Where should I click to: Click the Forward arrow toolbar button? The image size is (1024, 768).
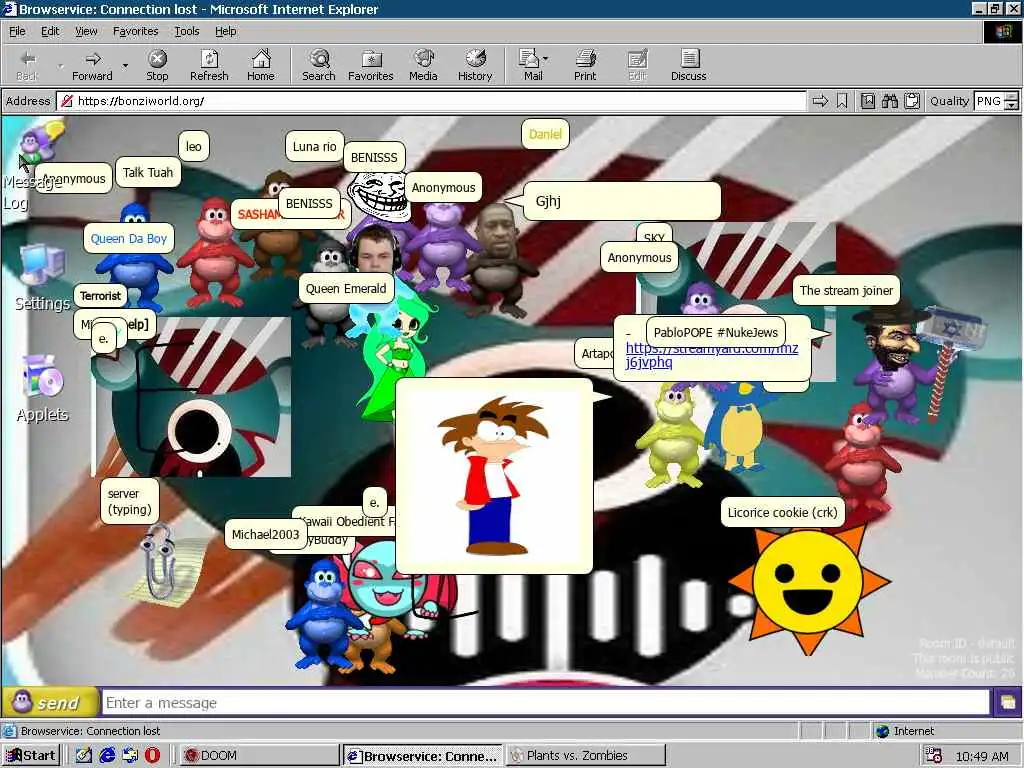92,65
